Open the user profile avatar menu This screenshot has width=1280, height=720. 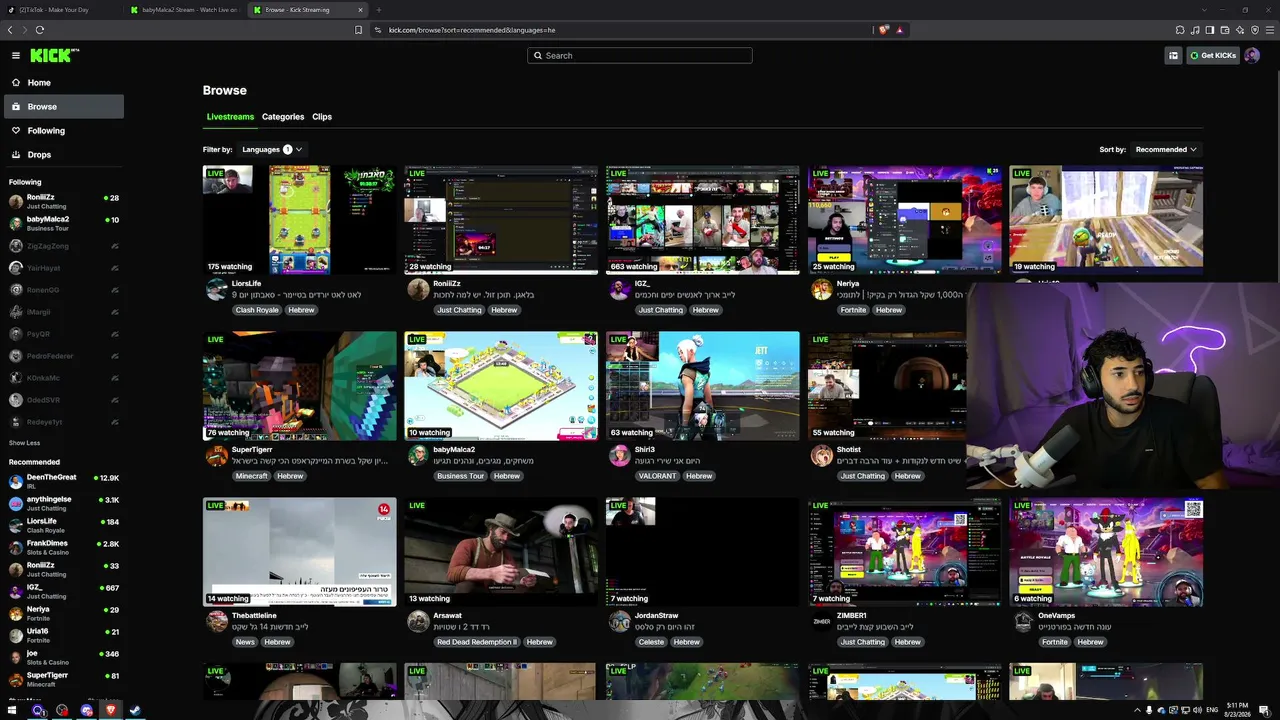(x=1252, y=56)
